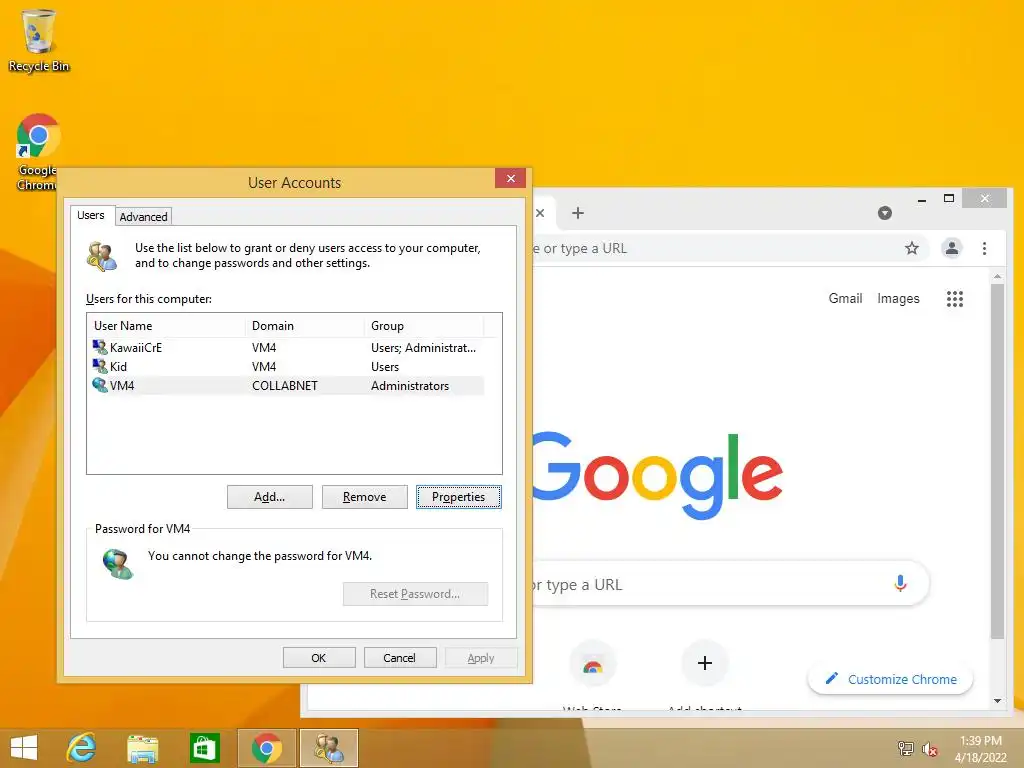The image size is (1024, 768).
Task: Maximize the Chrome window
Action: pyautogui.click(x=949, y=198)
